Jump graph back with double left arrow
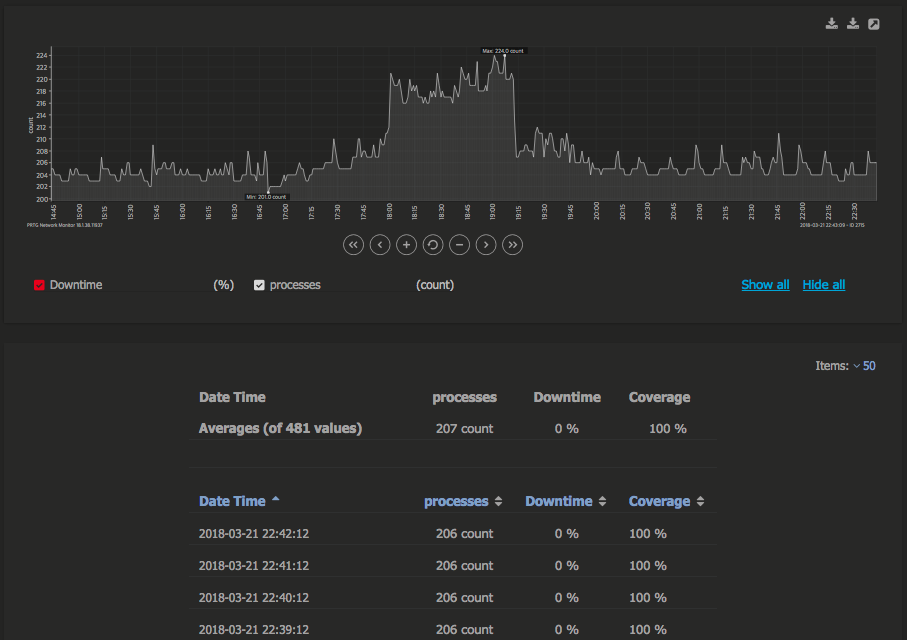This screenshot has height=640, width=907. [x=353, y=244]
